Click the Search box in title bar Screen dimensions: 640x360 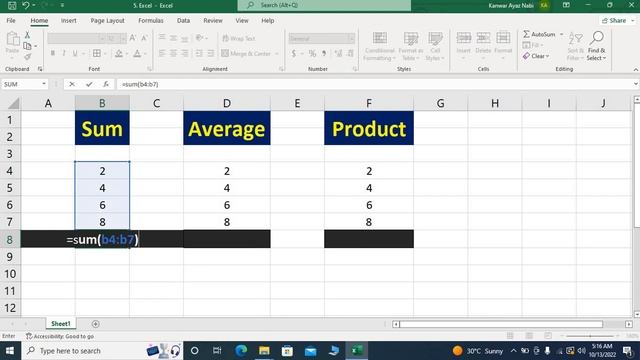point(324,5)
